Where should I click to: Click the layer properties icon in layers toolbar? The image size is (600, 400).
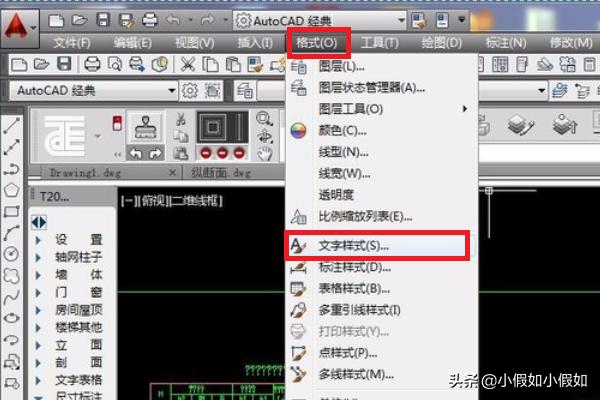coord(245,91)
